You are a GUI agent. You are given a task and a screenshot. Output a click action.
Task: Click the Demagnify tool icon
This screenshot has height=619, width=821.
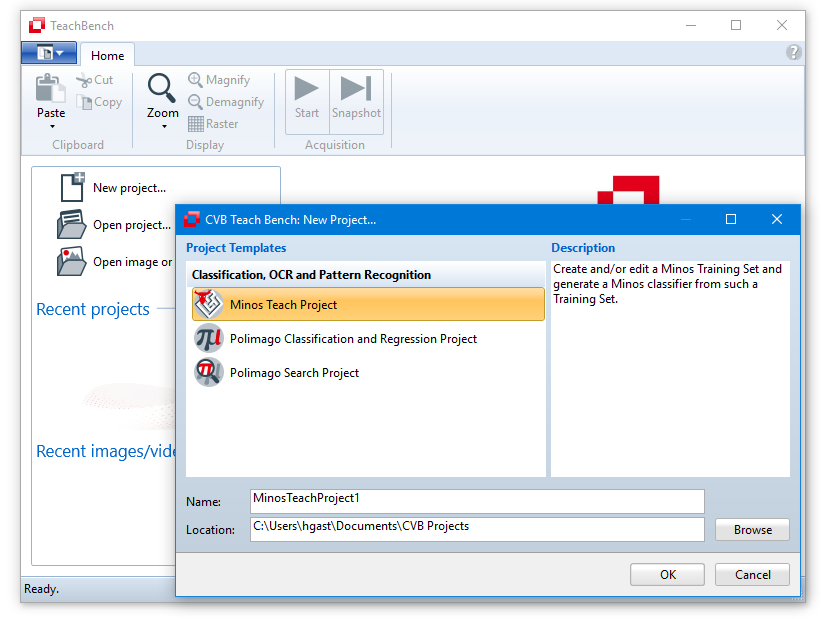pyautogui.click(x=196, y=102)
